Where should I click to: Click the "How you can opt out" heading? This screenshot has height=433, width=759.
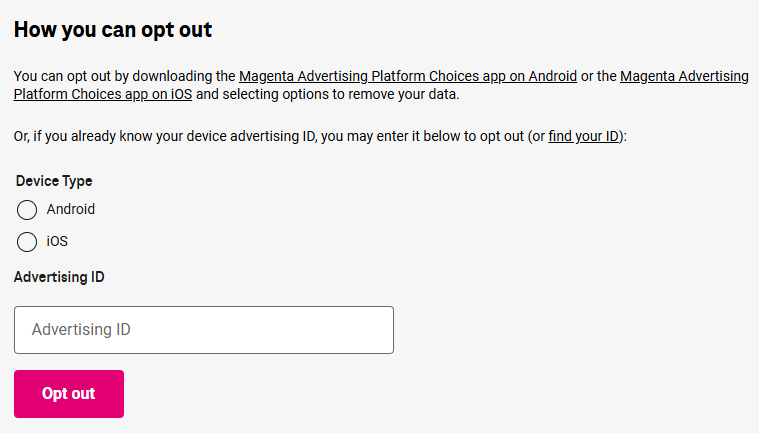coord(113,30)
